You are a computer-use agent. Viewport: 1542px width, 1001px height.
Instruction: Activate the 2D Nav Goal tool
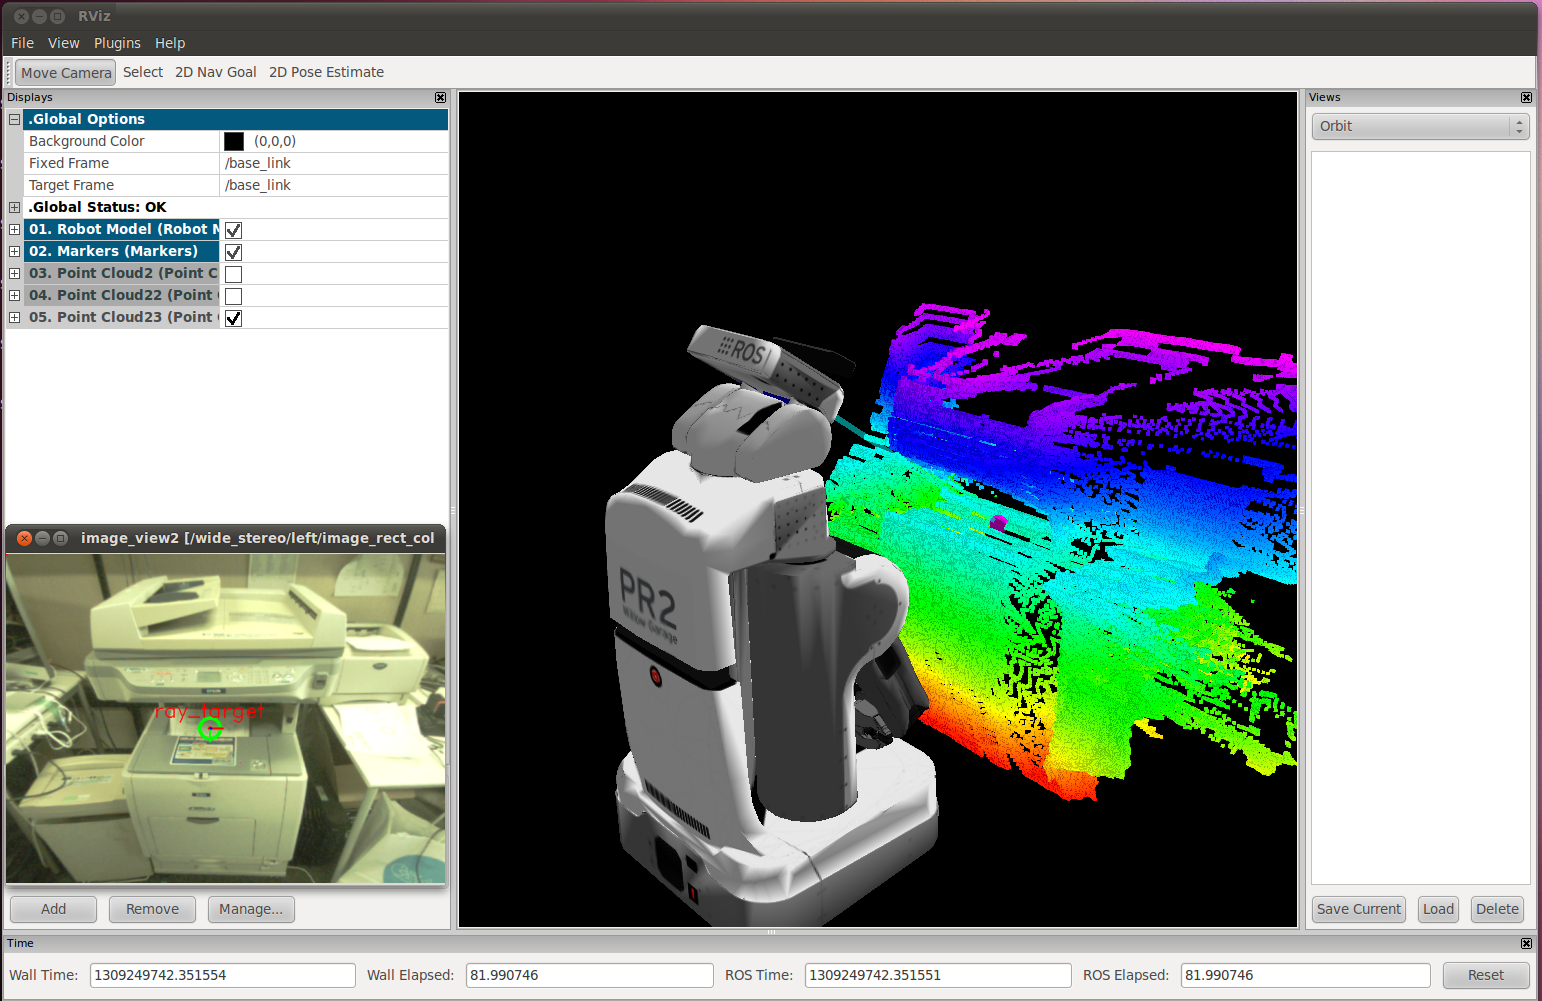(x=216, y=72)
